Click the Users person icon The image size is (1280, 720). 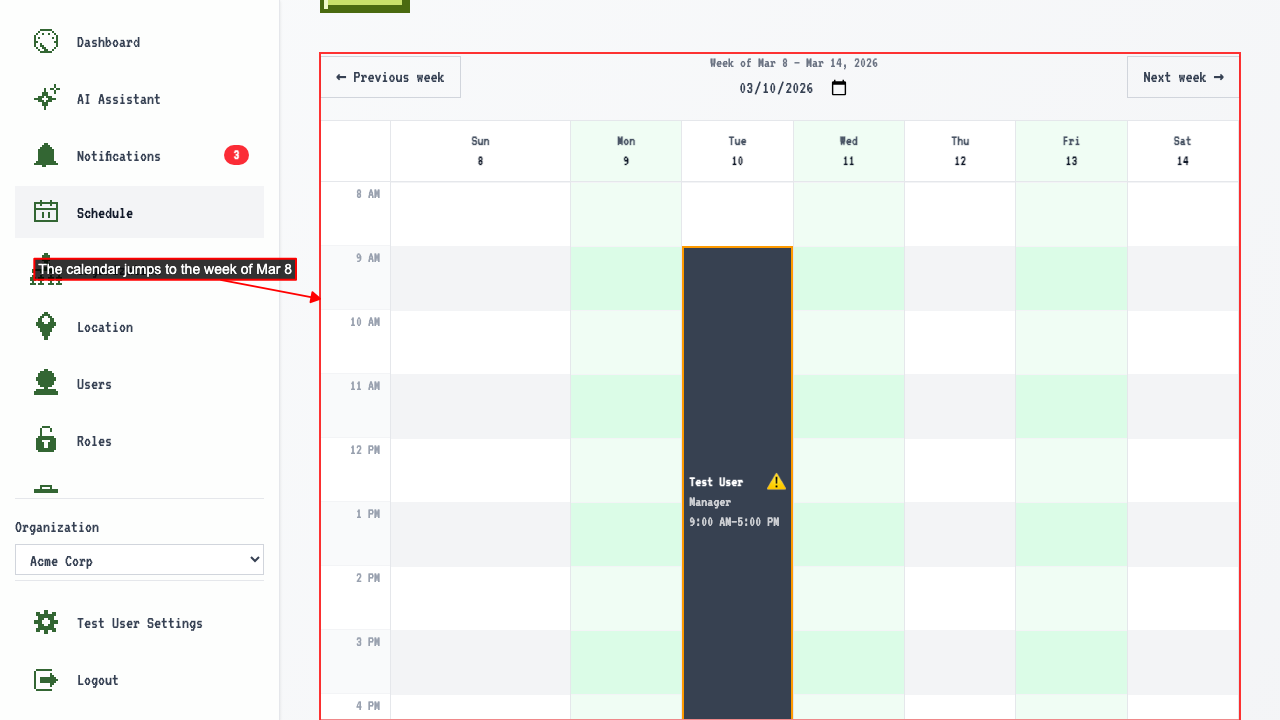[46, 383]
